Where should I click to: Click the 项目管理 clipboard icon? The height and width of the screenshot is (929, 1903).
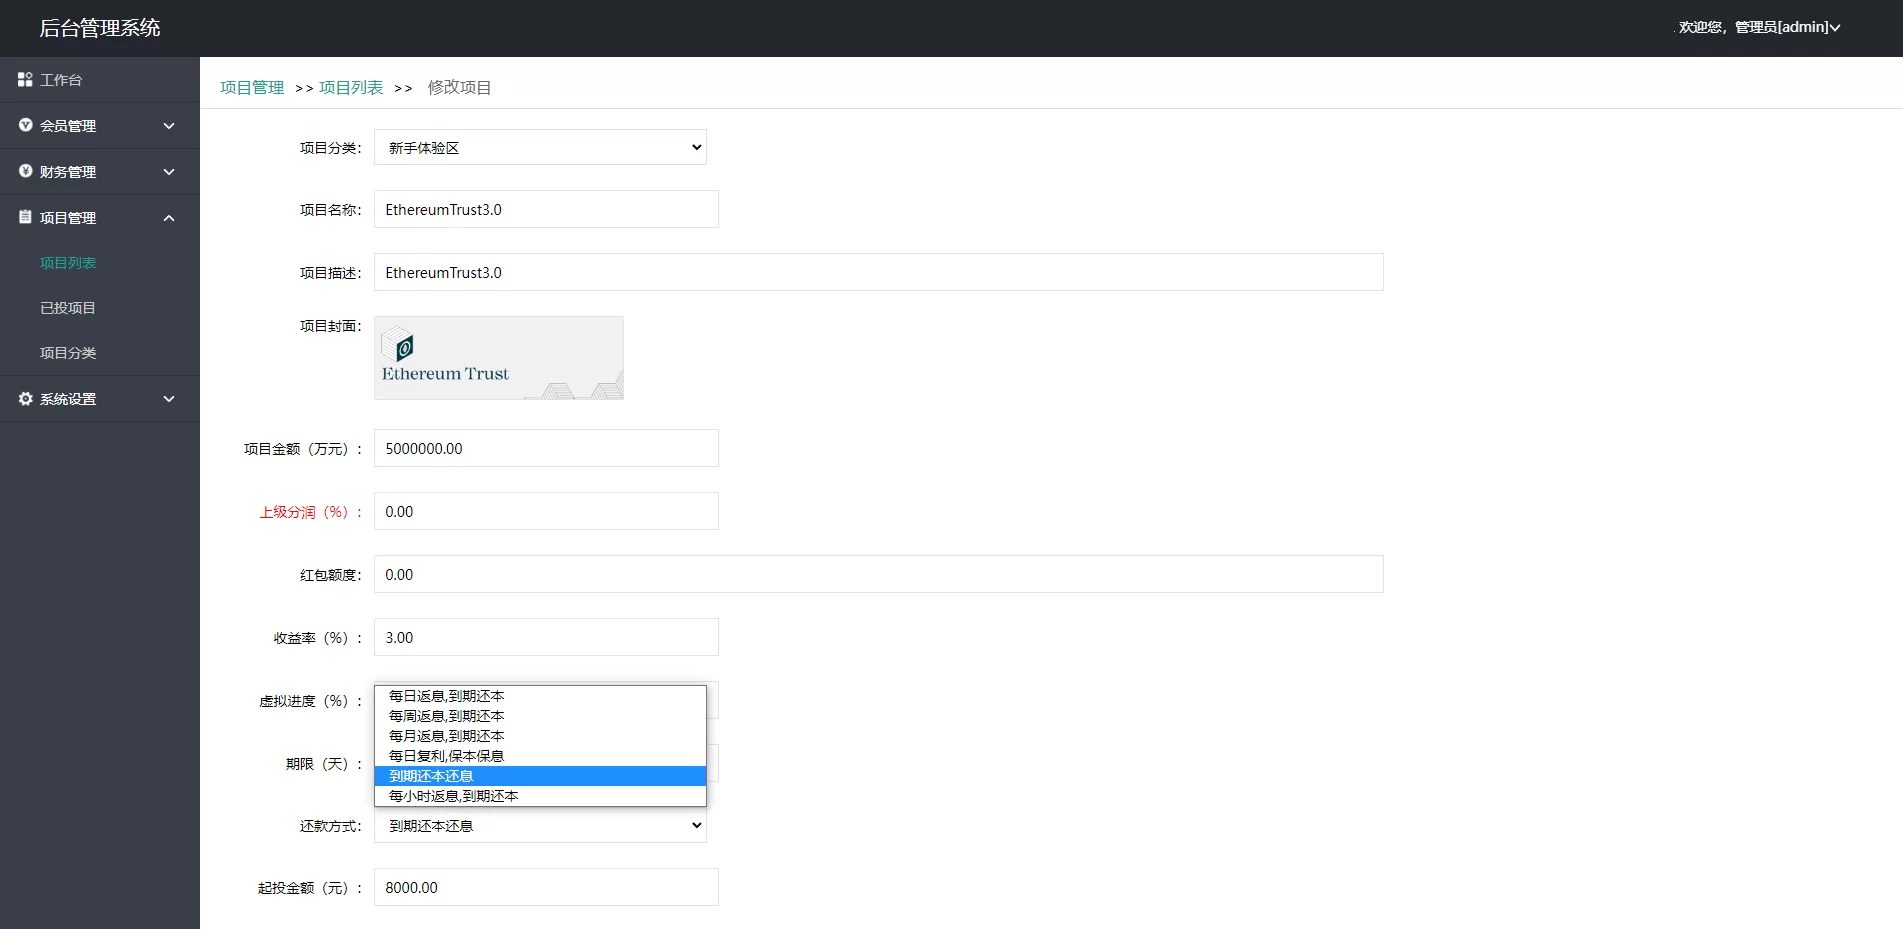click(x=26, y=217)
